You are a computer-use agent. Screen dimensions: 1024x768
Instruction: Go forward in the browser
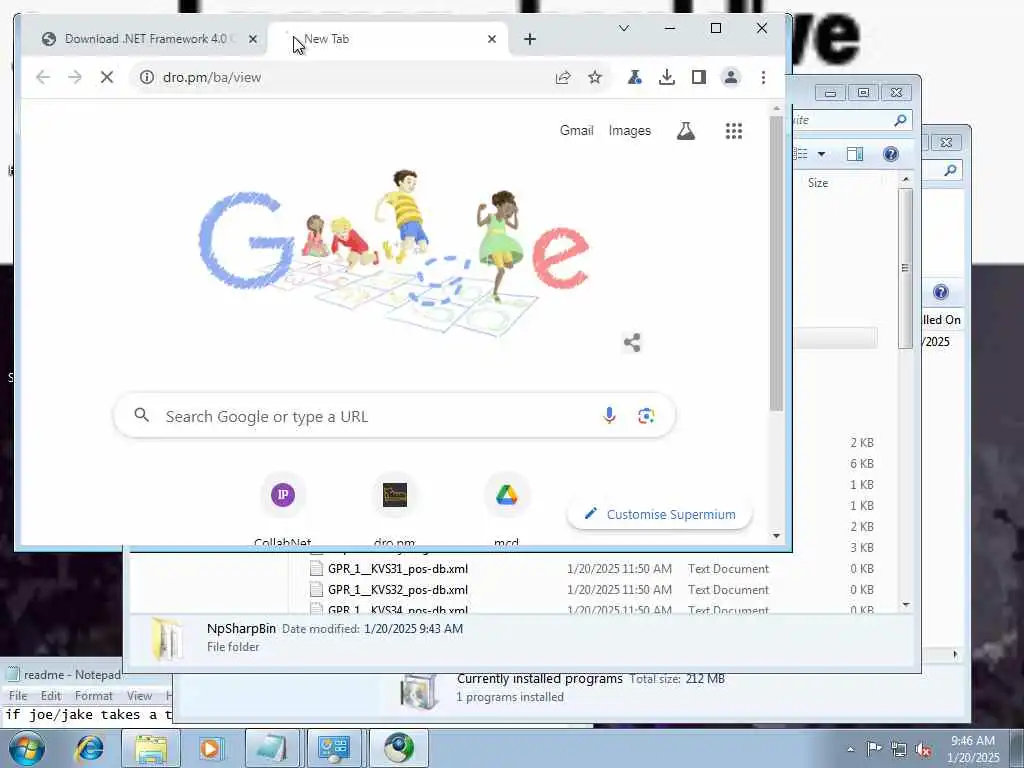(75, 77)
